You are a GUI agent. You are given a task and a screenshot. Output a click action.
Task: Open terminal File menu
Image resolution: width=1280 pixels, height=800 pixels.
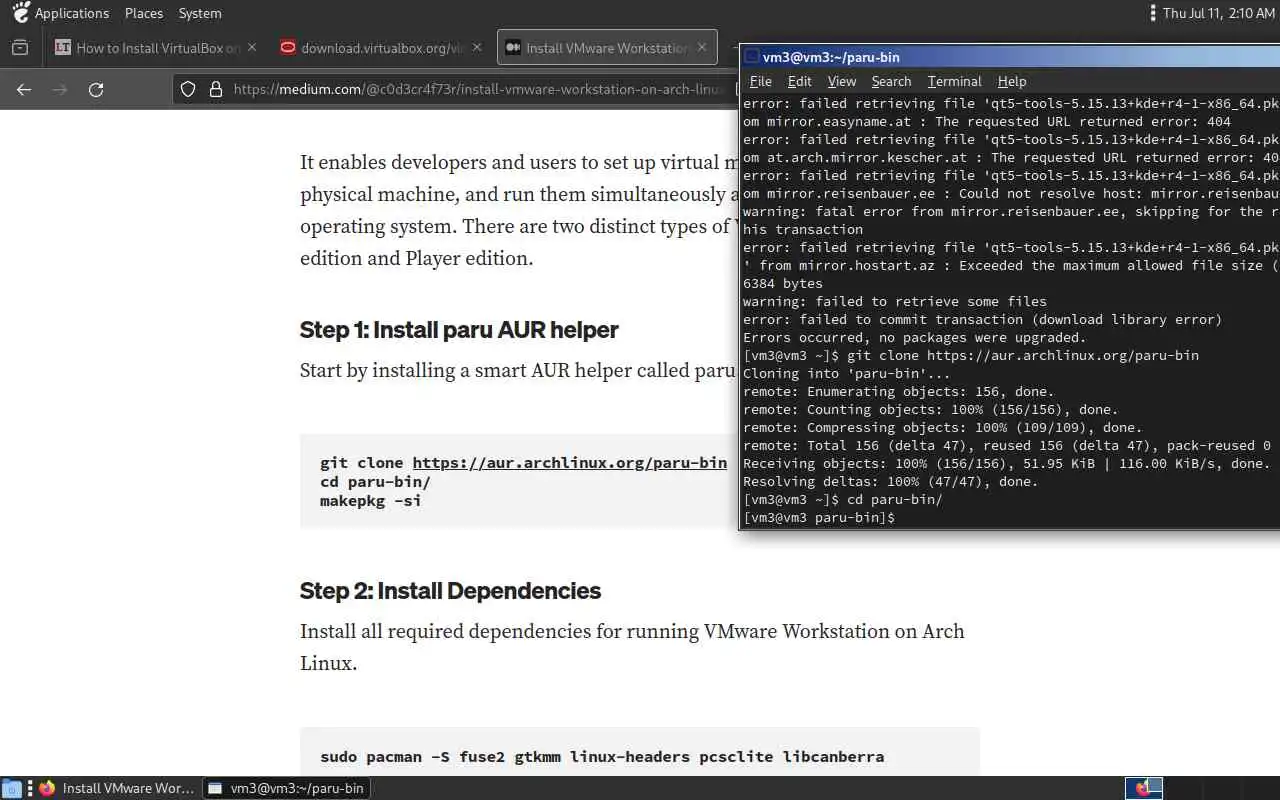[760, 81]
